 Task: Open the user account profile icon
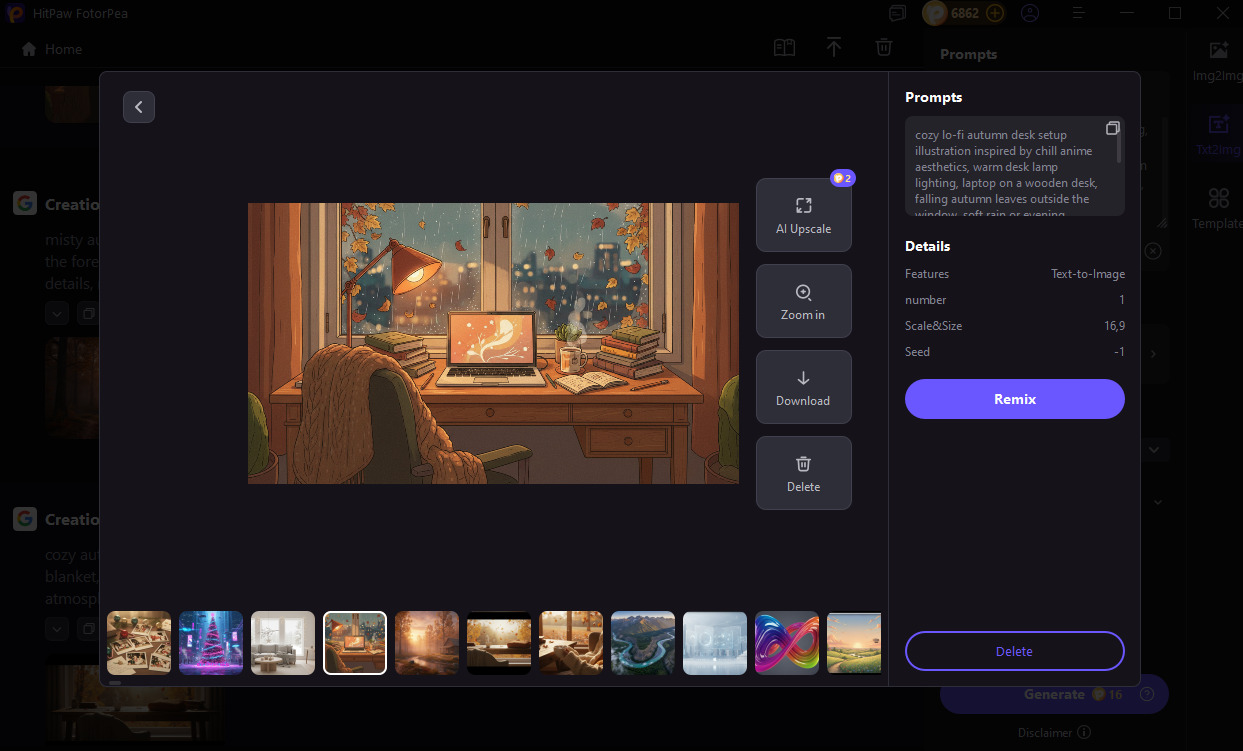click(1029, 13)
